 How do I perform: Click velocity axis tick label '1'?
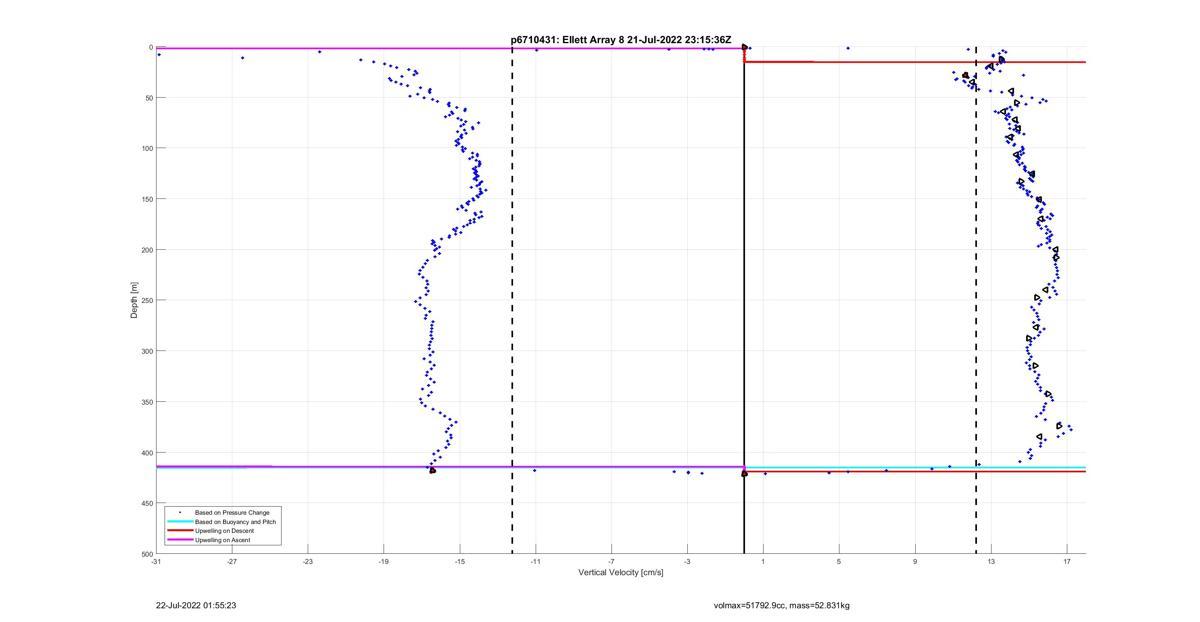(x=763, y=562)
